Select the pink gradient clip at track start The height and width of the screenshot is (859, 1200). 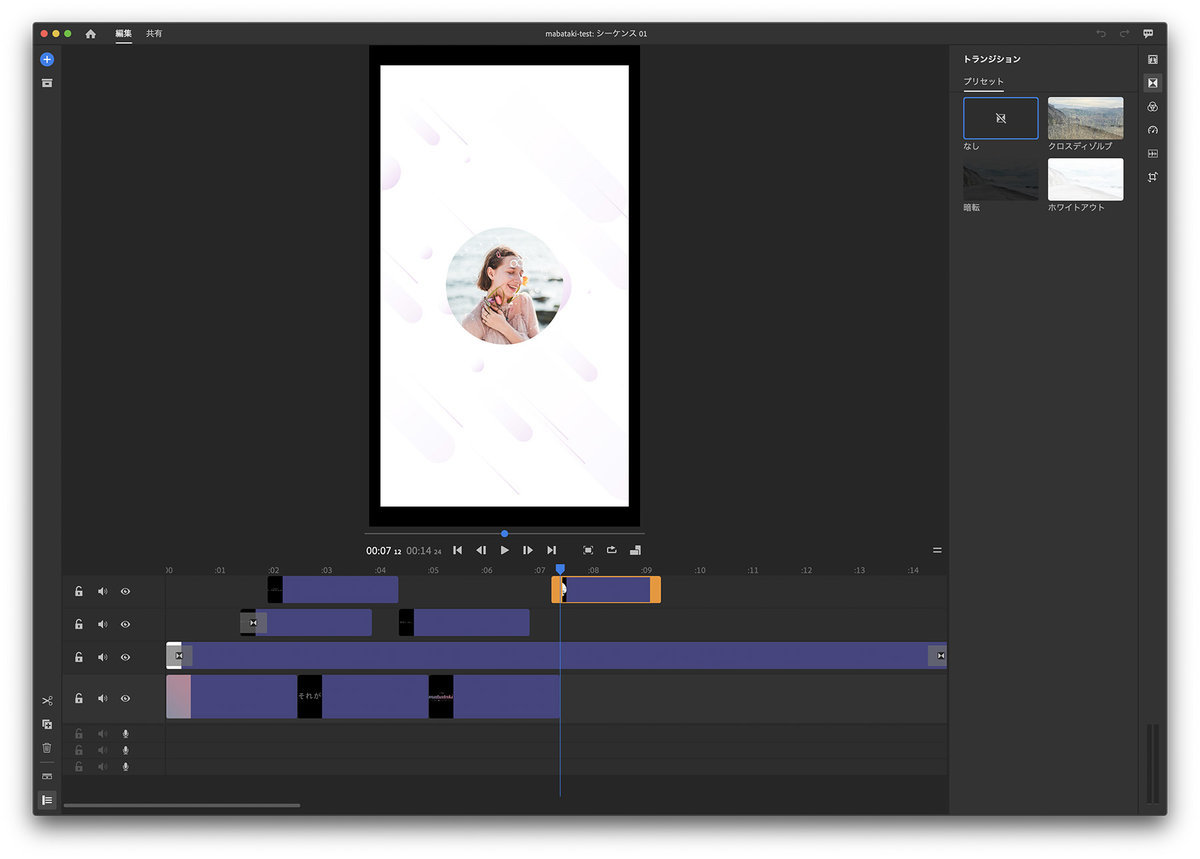(x=178, y=696)
